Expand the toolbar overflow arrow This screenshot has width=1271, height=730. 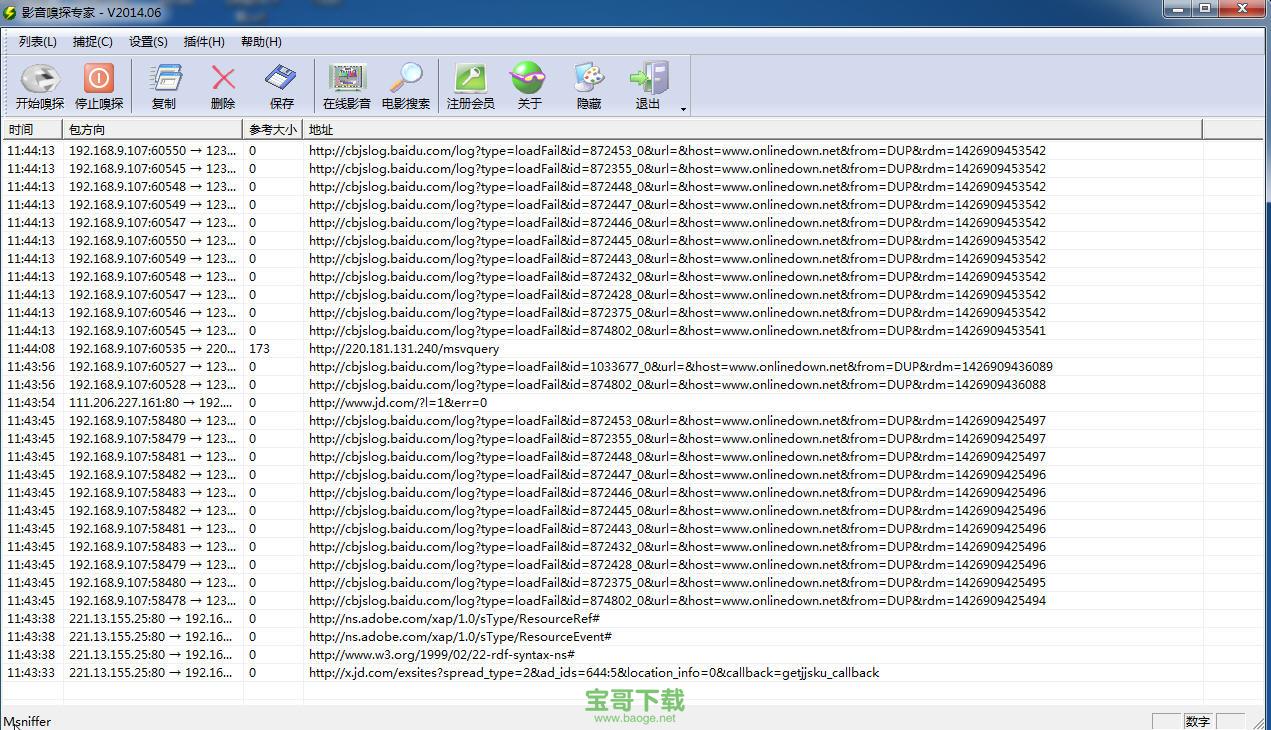click(x=684, y=109)
